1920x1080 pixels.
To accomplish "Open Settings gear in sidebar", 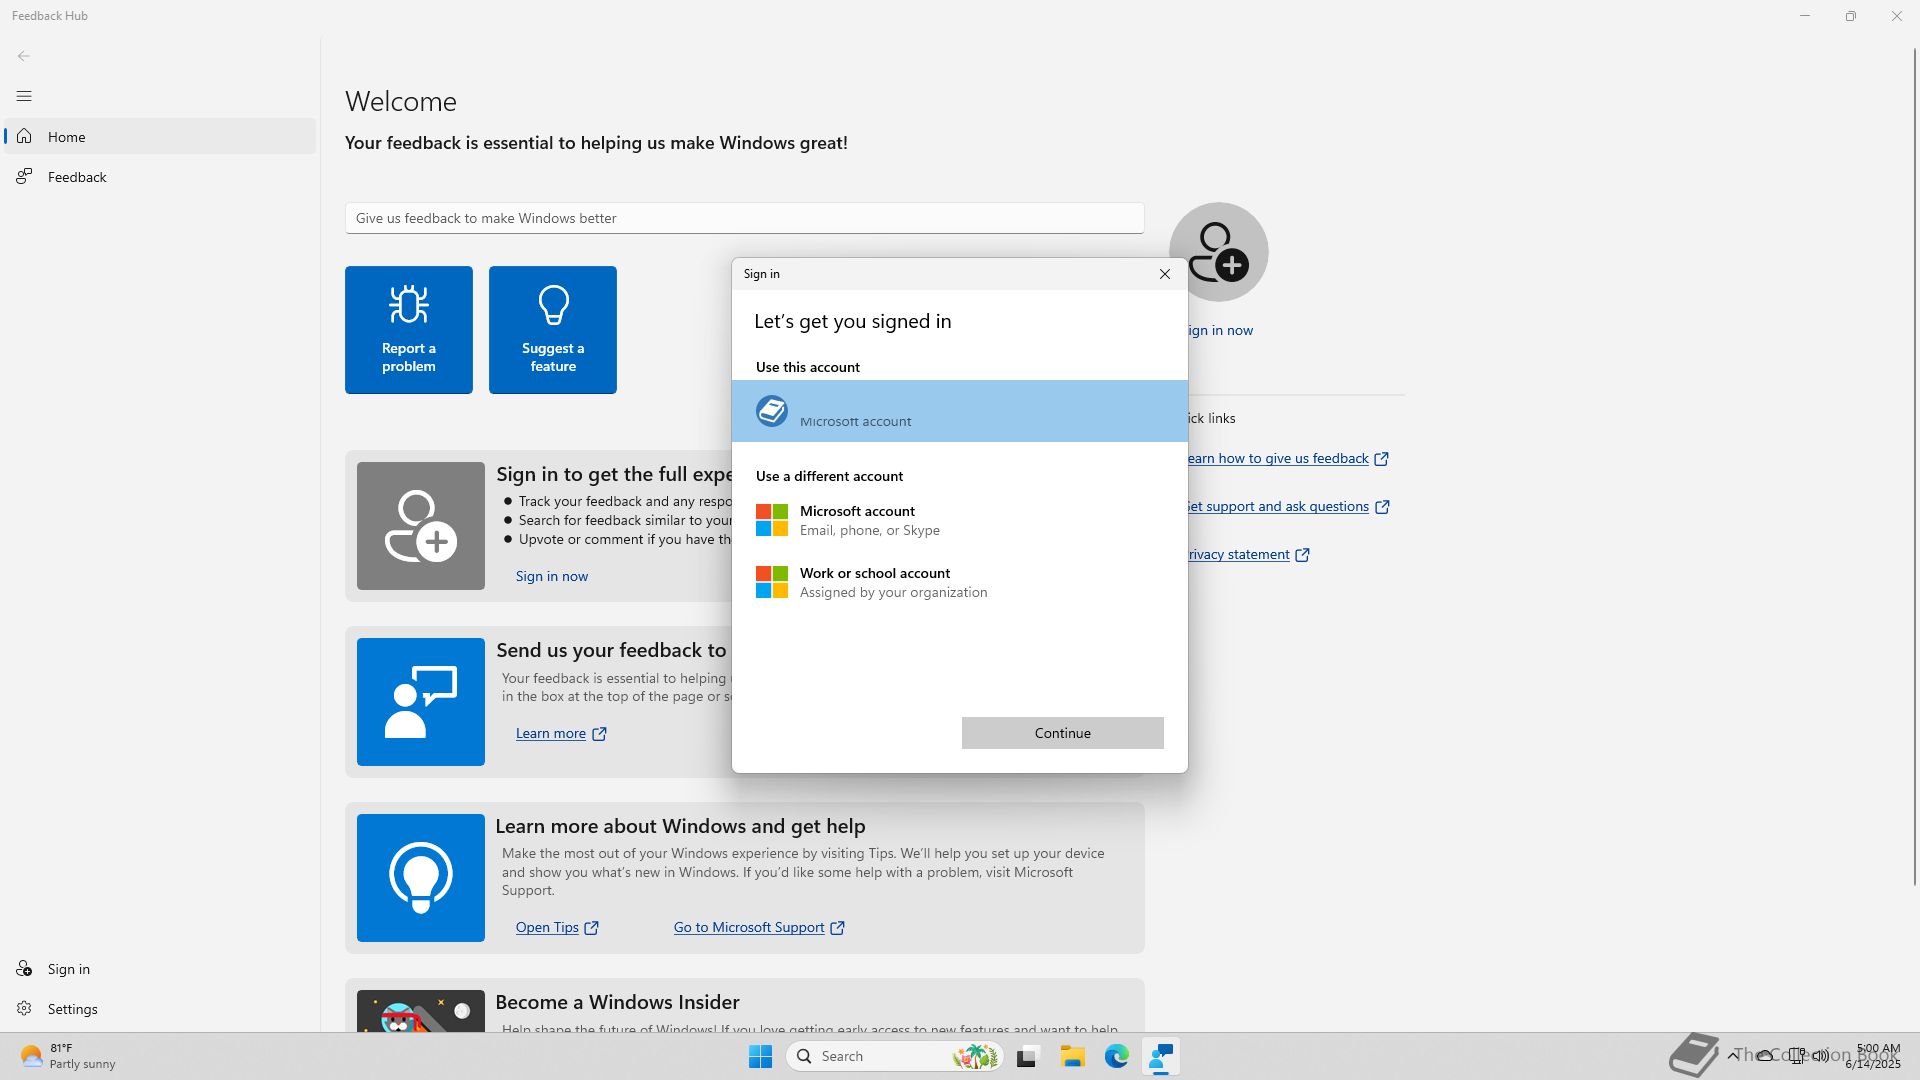I will [72, 1009].
